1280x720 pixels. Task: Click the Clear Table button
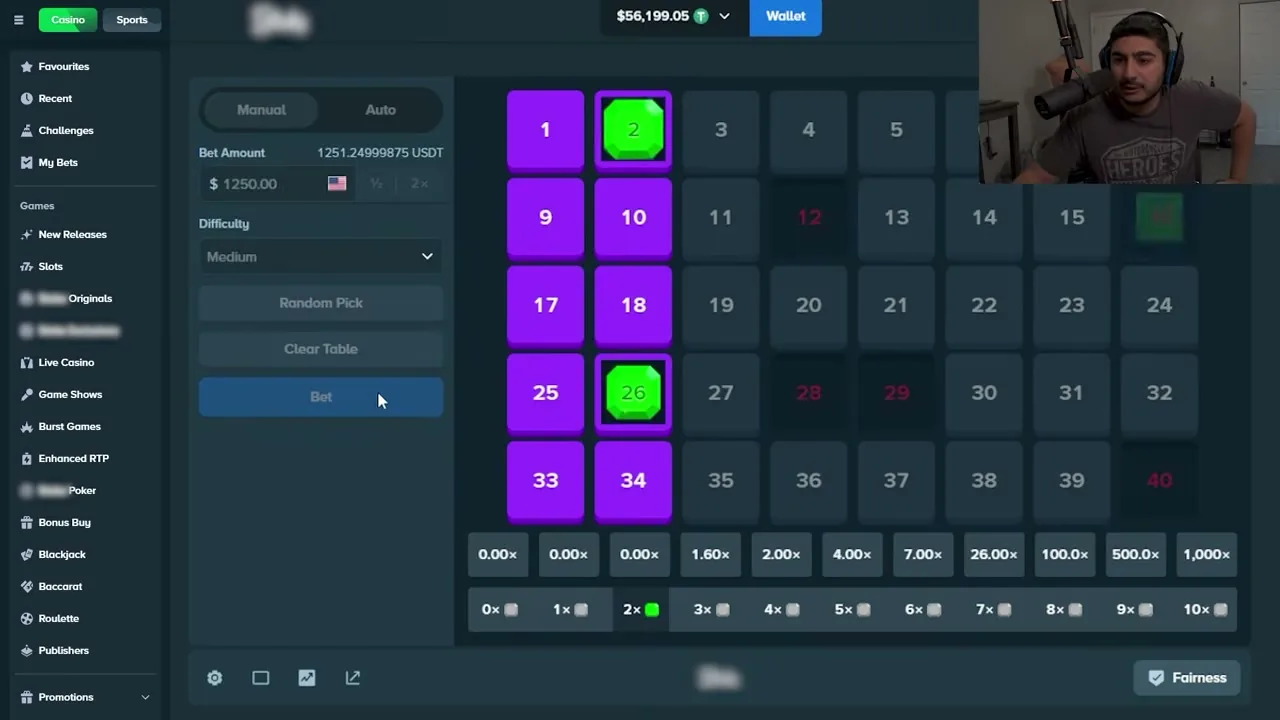(321, 349)
